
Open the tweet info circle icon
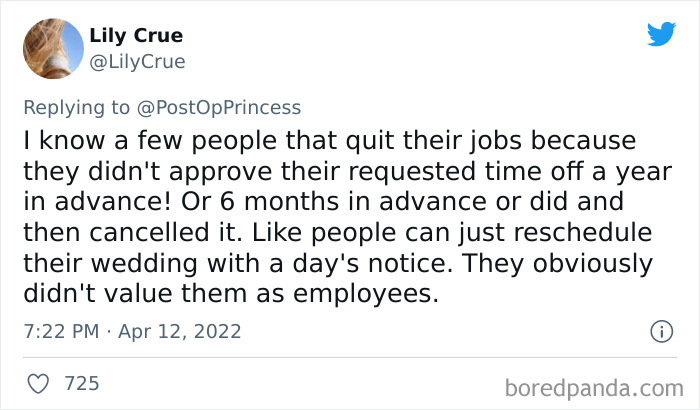click(x=660, y=331)
